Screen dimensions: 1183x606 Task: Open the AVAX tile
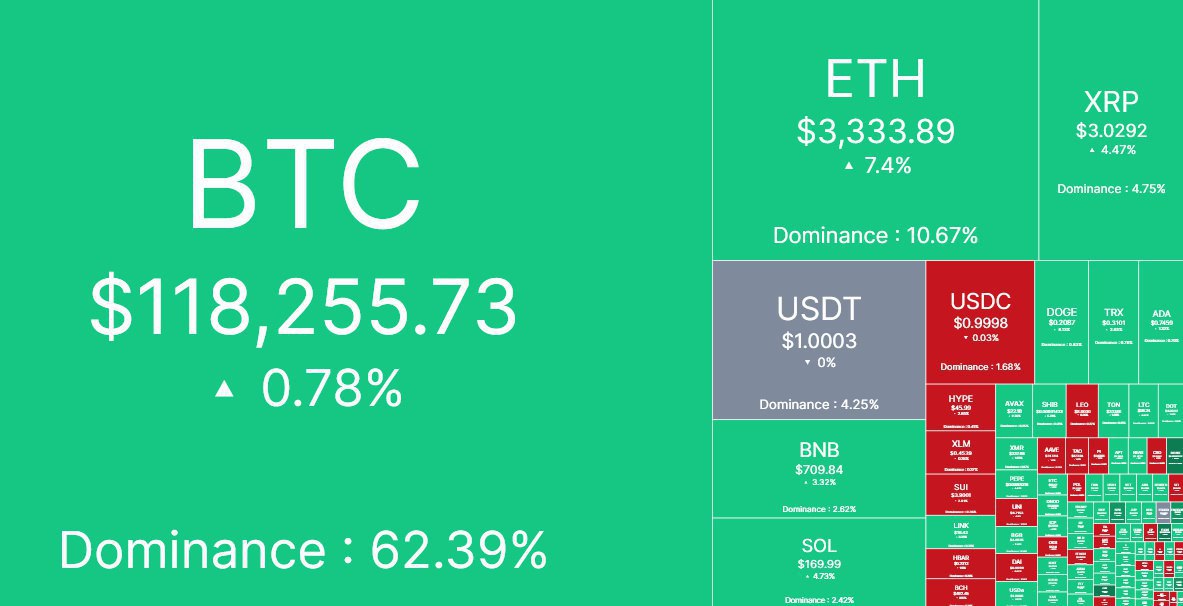click(1015, 411)
